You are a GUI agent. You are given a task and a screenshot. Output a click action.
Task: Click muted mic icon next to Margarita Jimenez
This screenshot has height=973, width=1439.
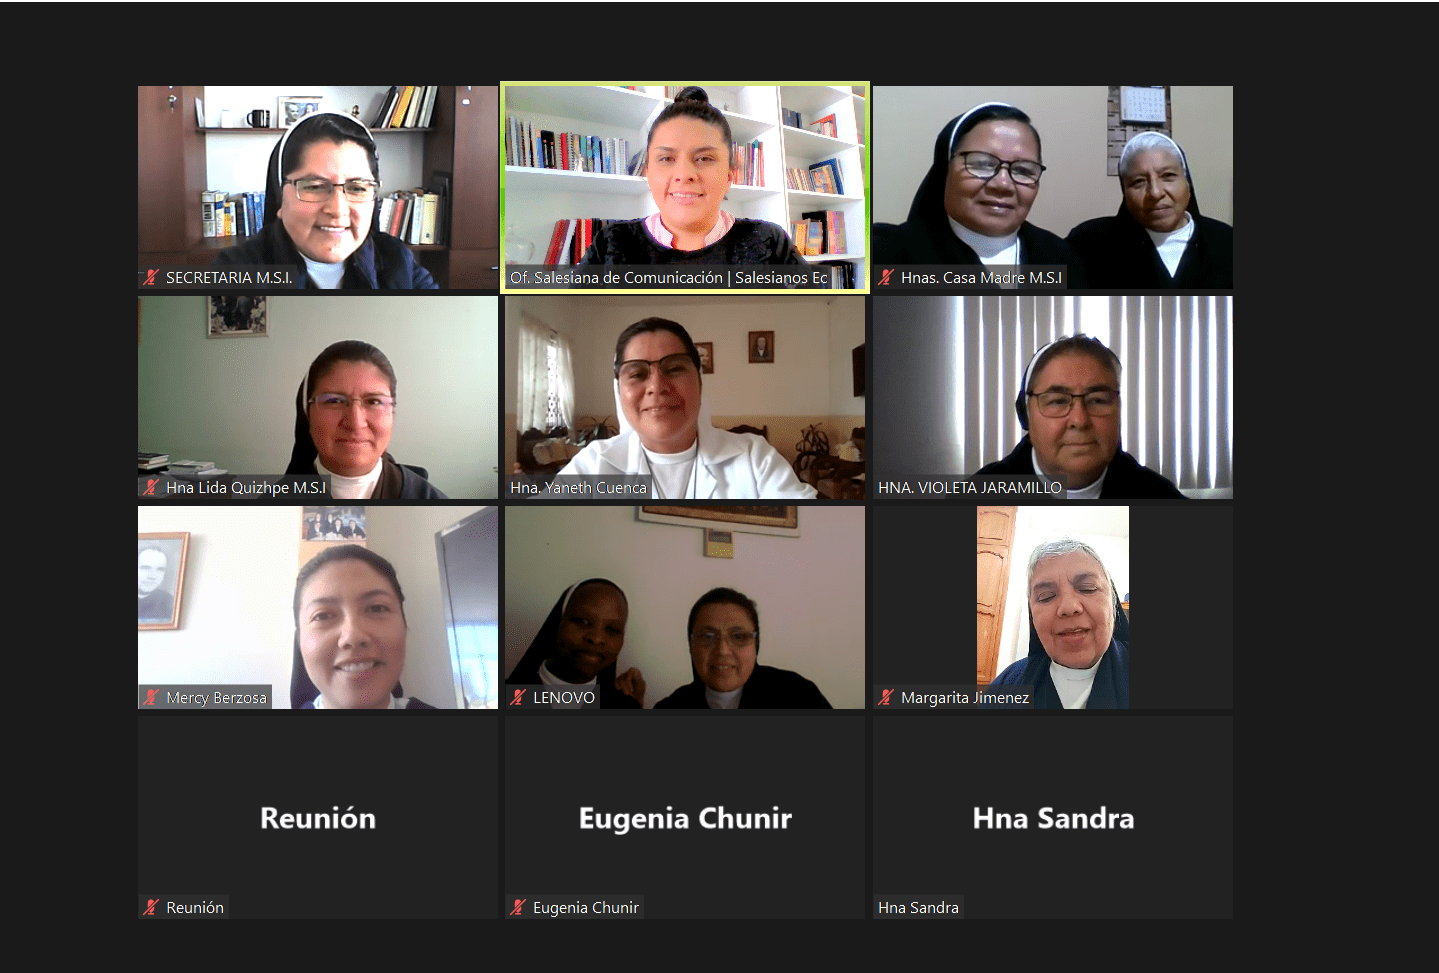tap(886, 698)
